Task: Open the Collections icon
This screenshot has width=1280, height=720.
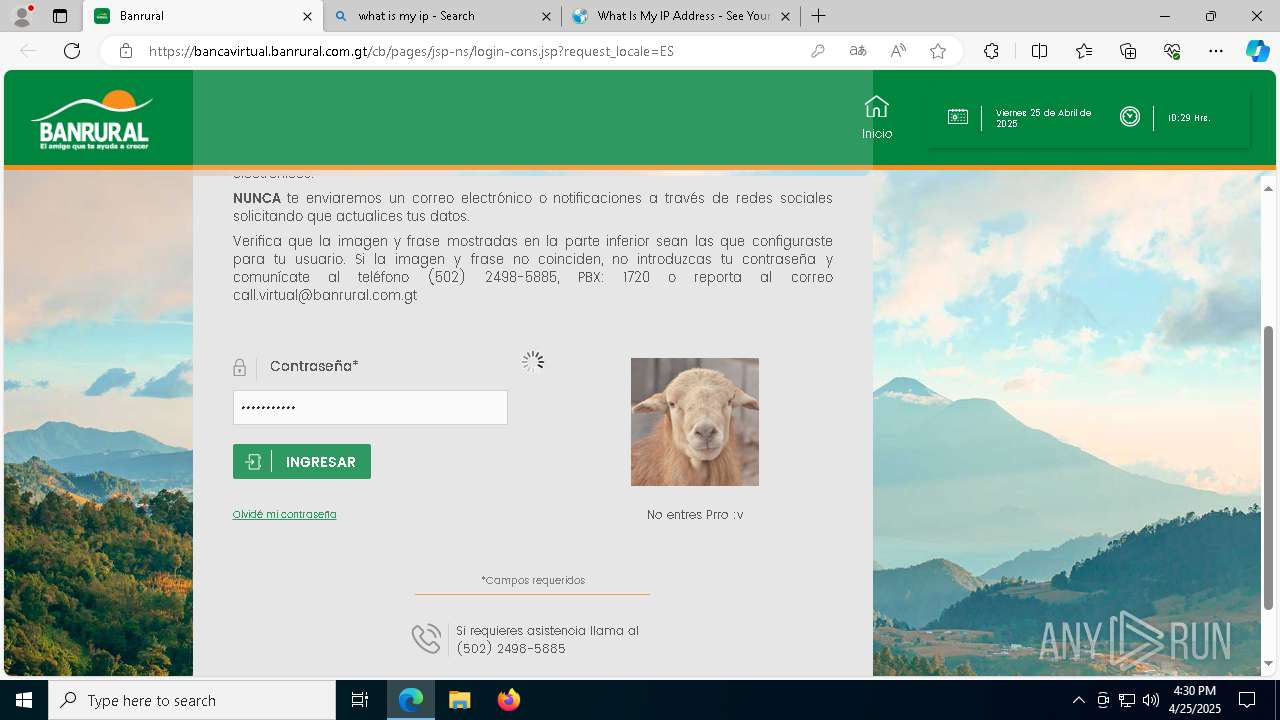Action: click(1128, 51)
